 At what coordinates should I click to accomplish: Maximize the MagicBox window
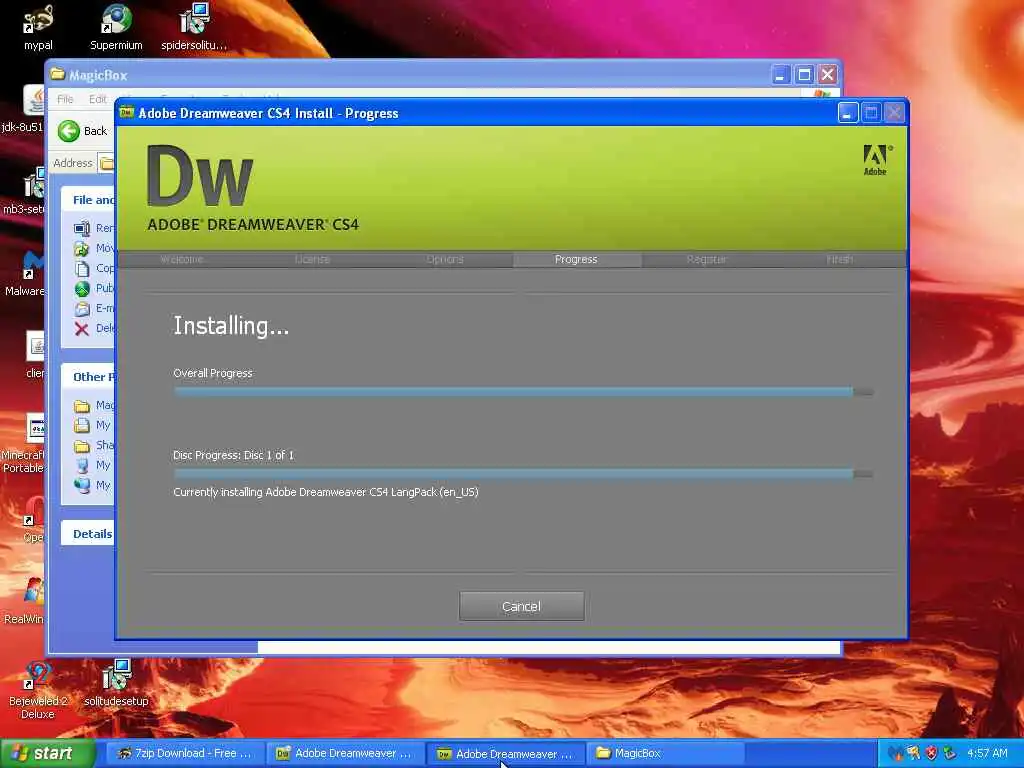coord(804,74)
